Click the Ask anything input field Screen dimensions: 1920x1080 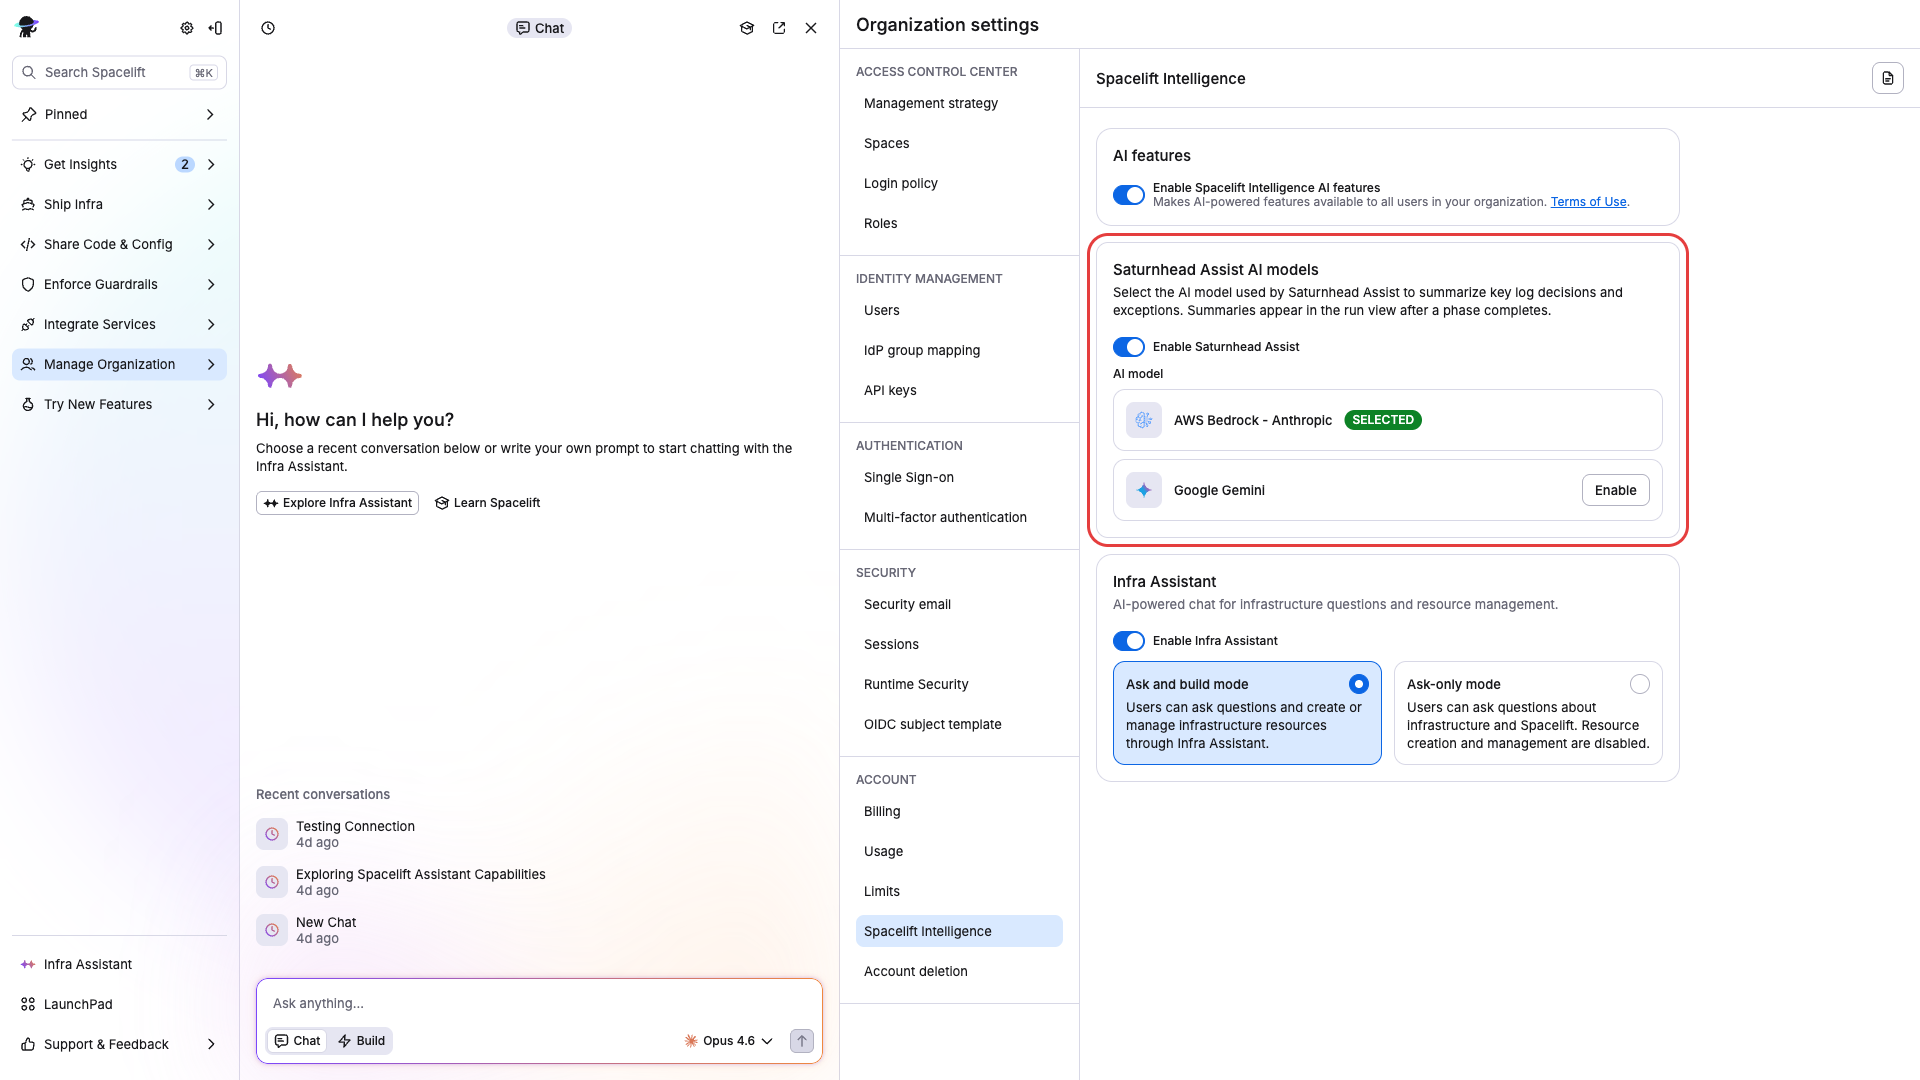click(540, 1003)
